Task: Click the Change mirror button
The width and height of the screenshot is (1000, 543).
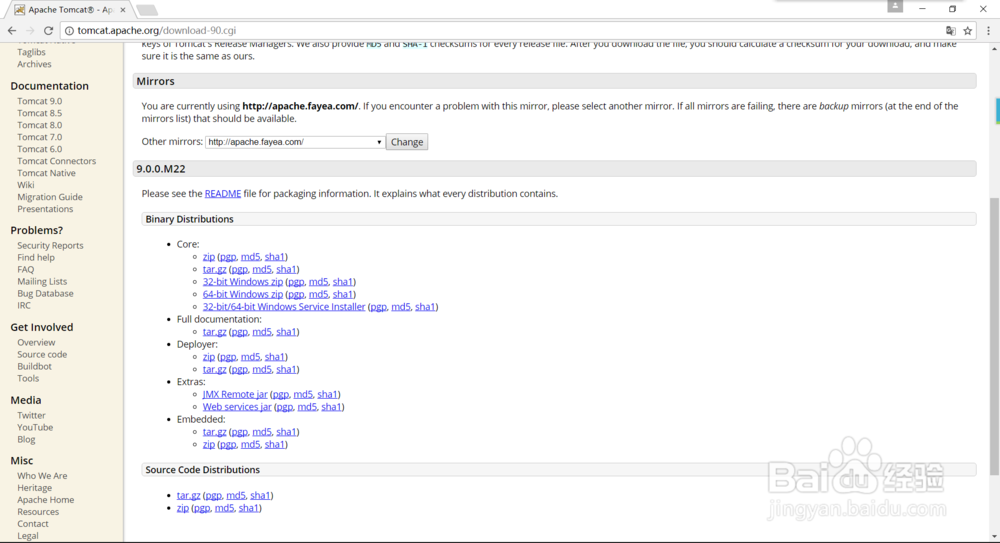Action: pos(407,142)
